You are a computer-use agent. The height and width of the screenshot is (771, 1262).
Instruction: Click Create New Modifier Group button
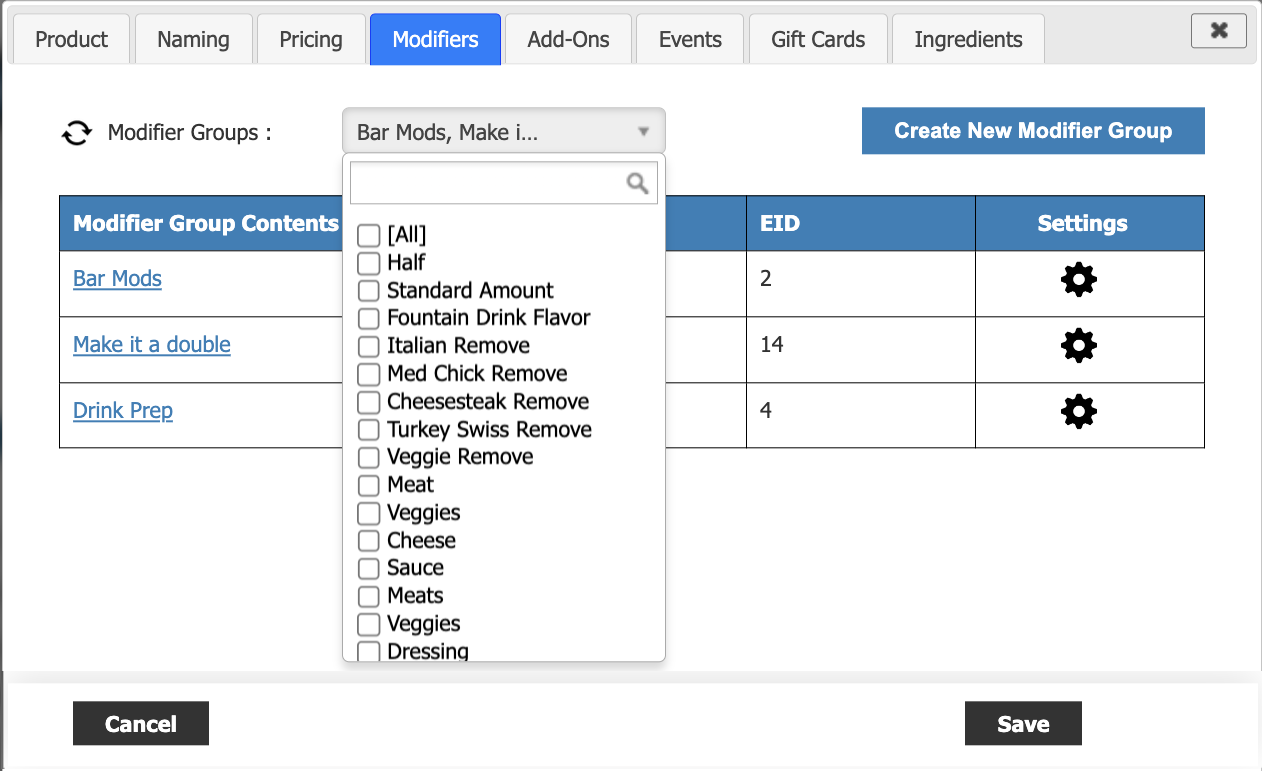point(1033,131)
